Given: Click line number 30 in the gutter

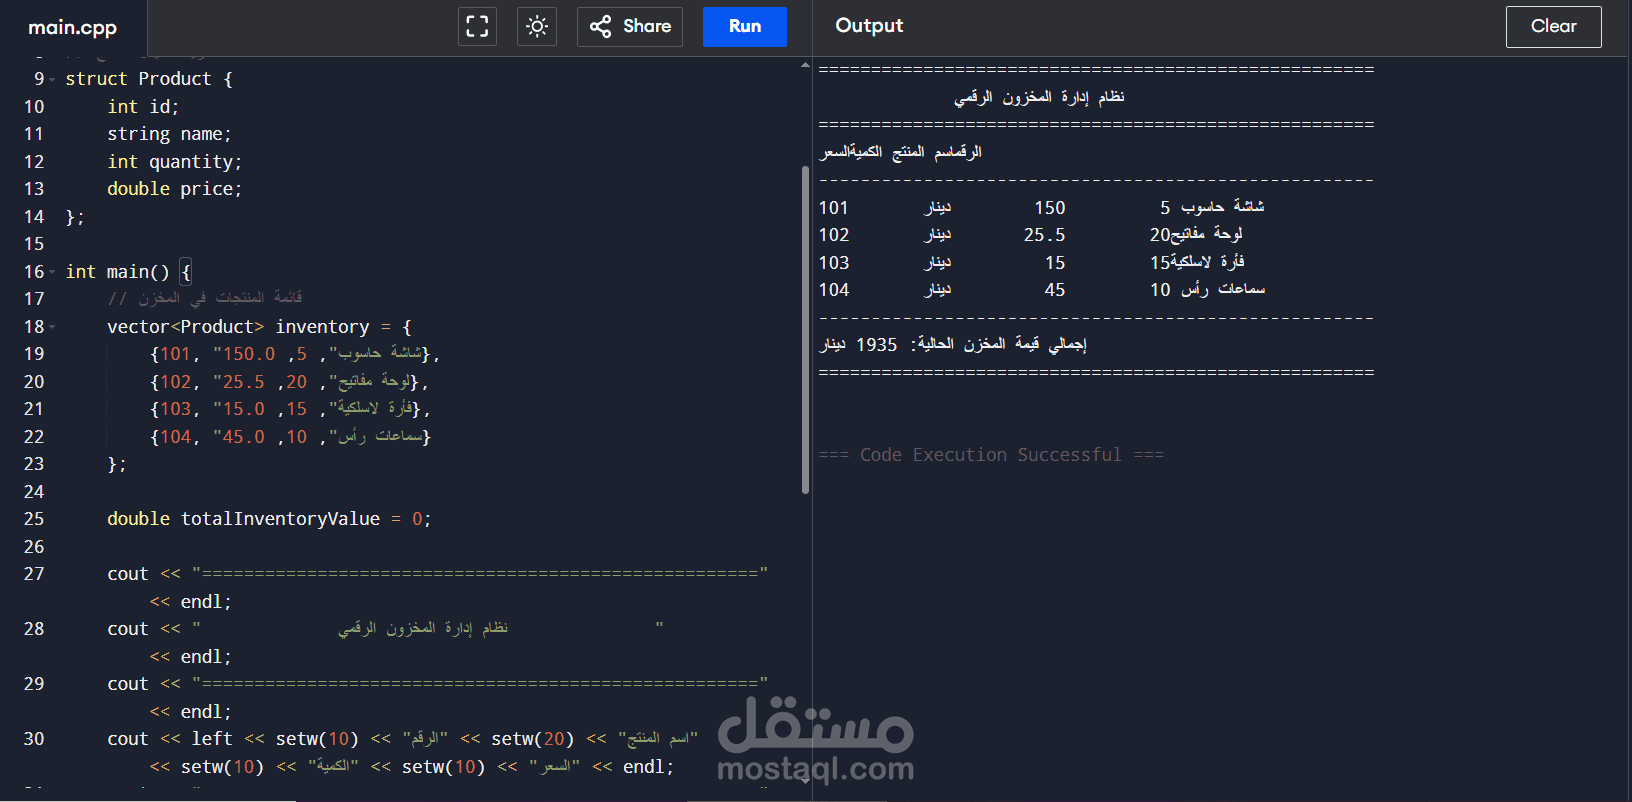Looking at the screenshot, I should (x=34, y=739).
